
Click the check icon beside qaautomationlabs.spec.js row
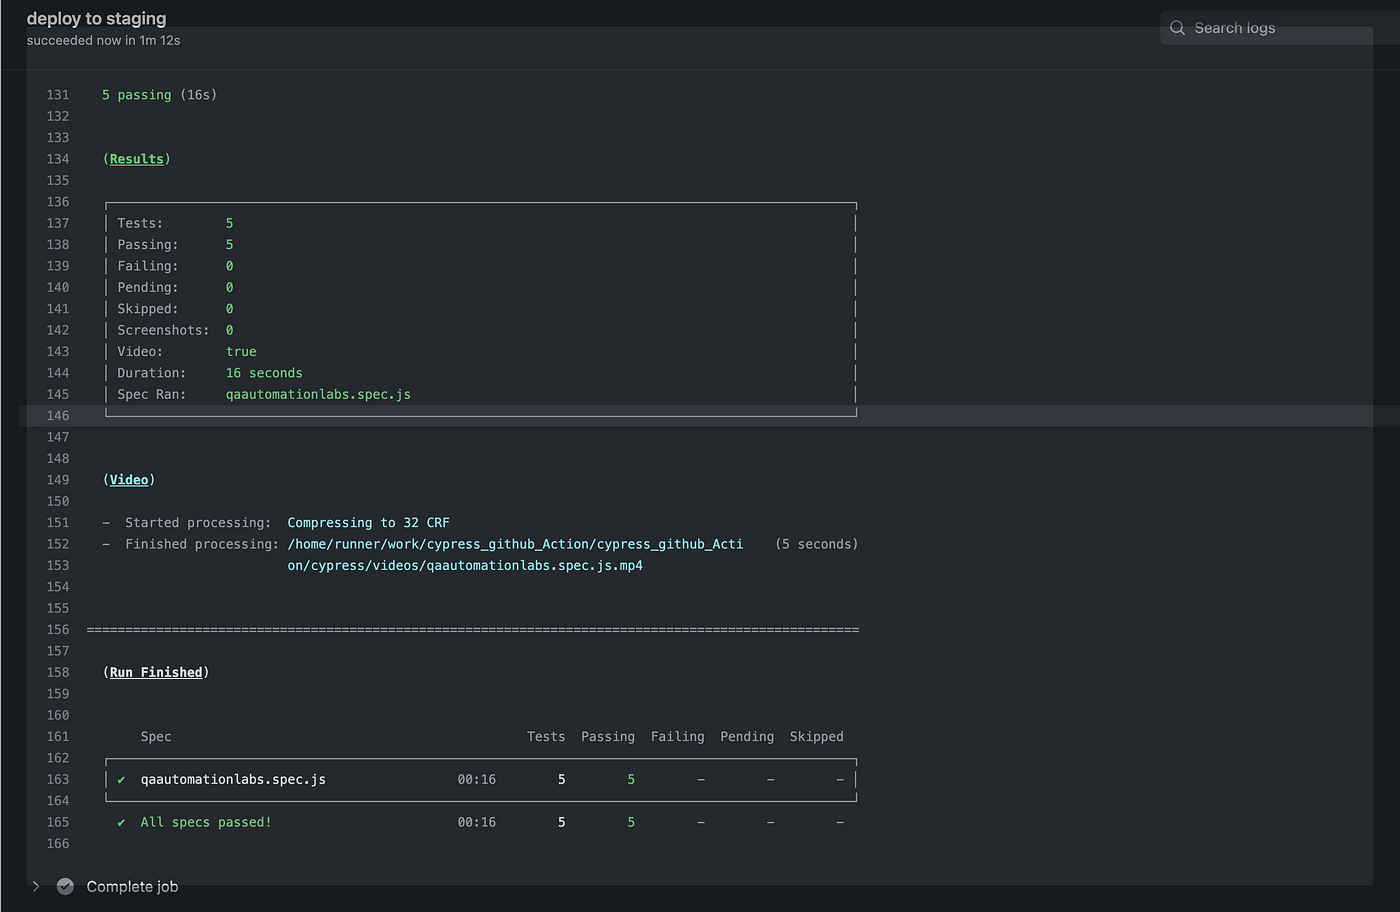(121, 779)
